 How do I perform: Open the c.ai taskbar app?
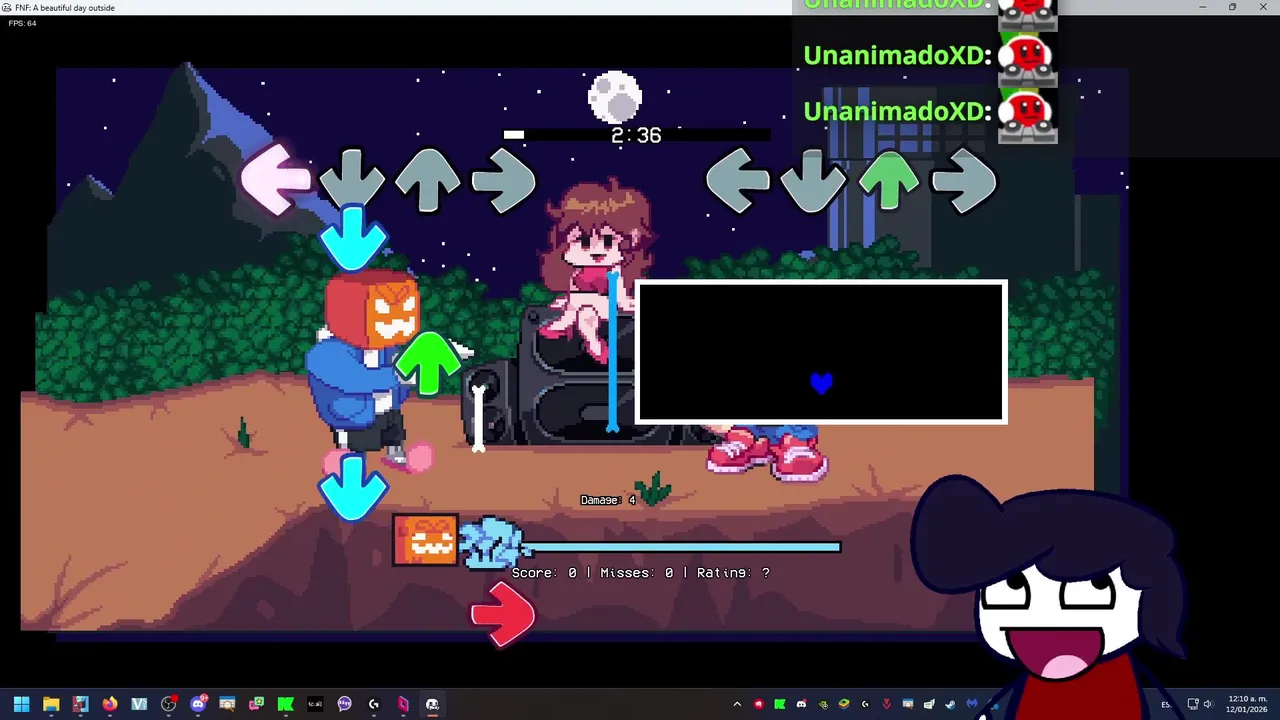tap(315, 704)
